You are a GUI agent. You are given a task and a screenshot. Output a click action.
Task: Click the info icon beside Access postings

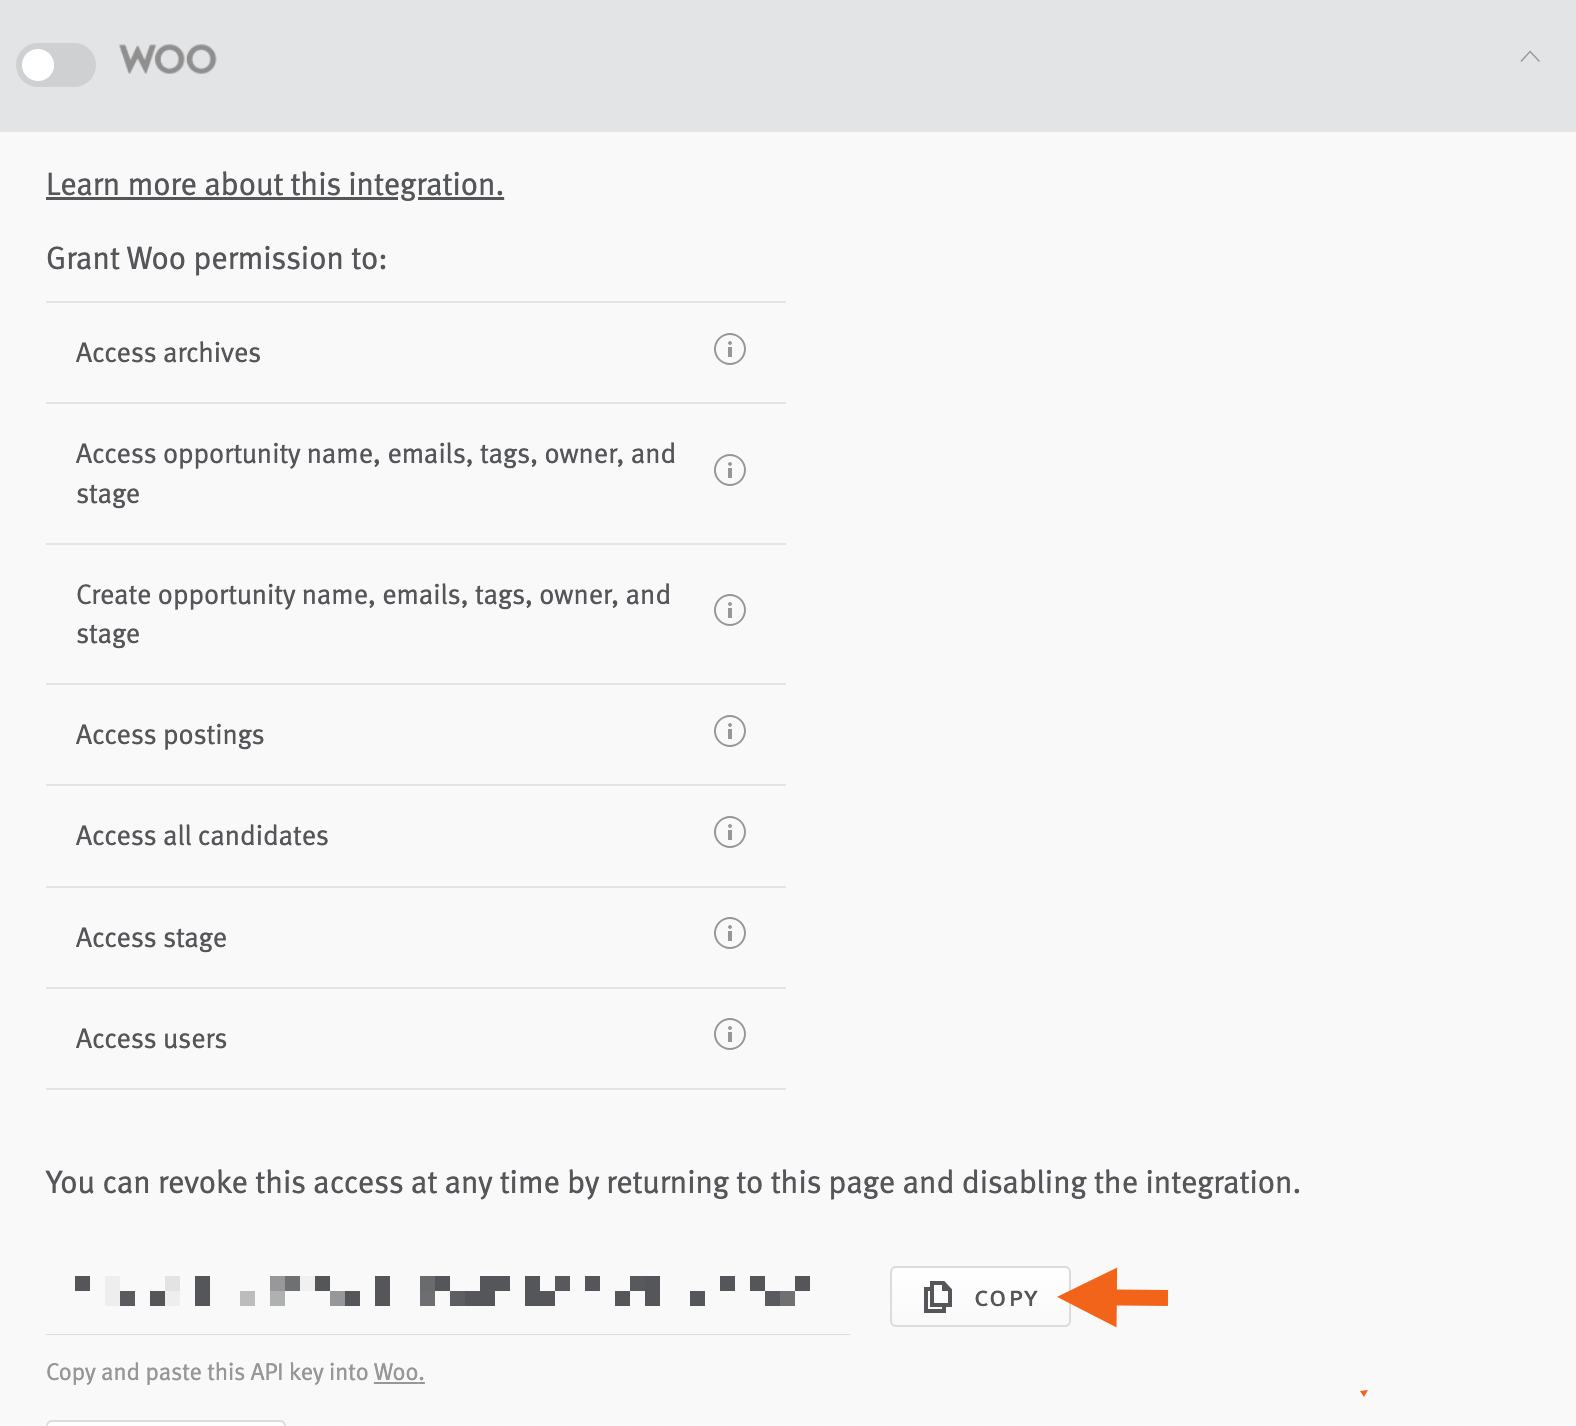729,732
